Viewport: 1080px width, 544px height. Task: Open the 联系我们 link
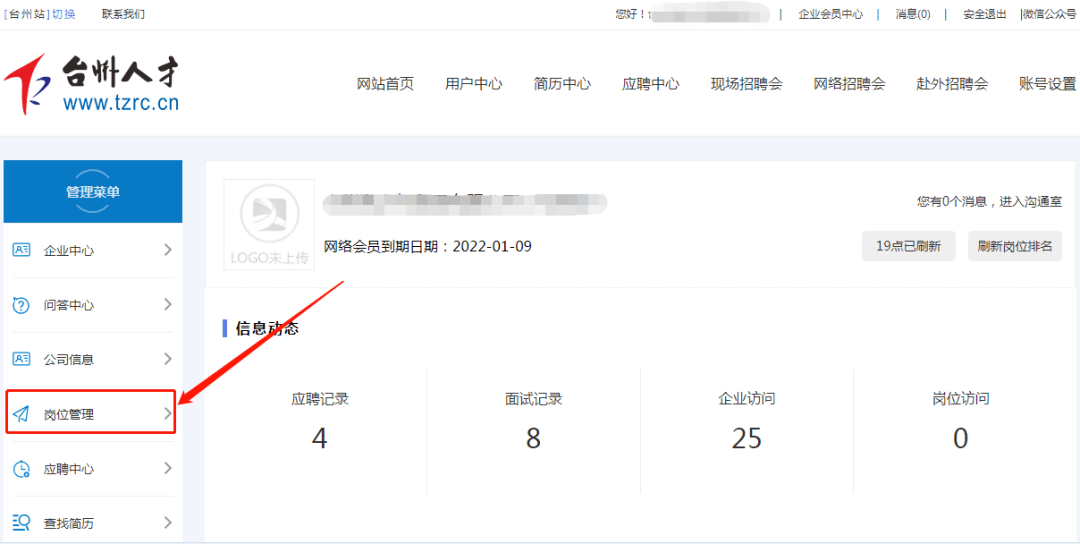(x=123, y=14)
